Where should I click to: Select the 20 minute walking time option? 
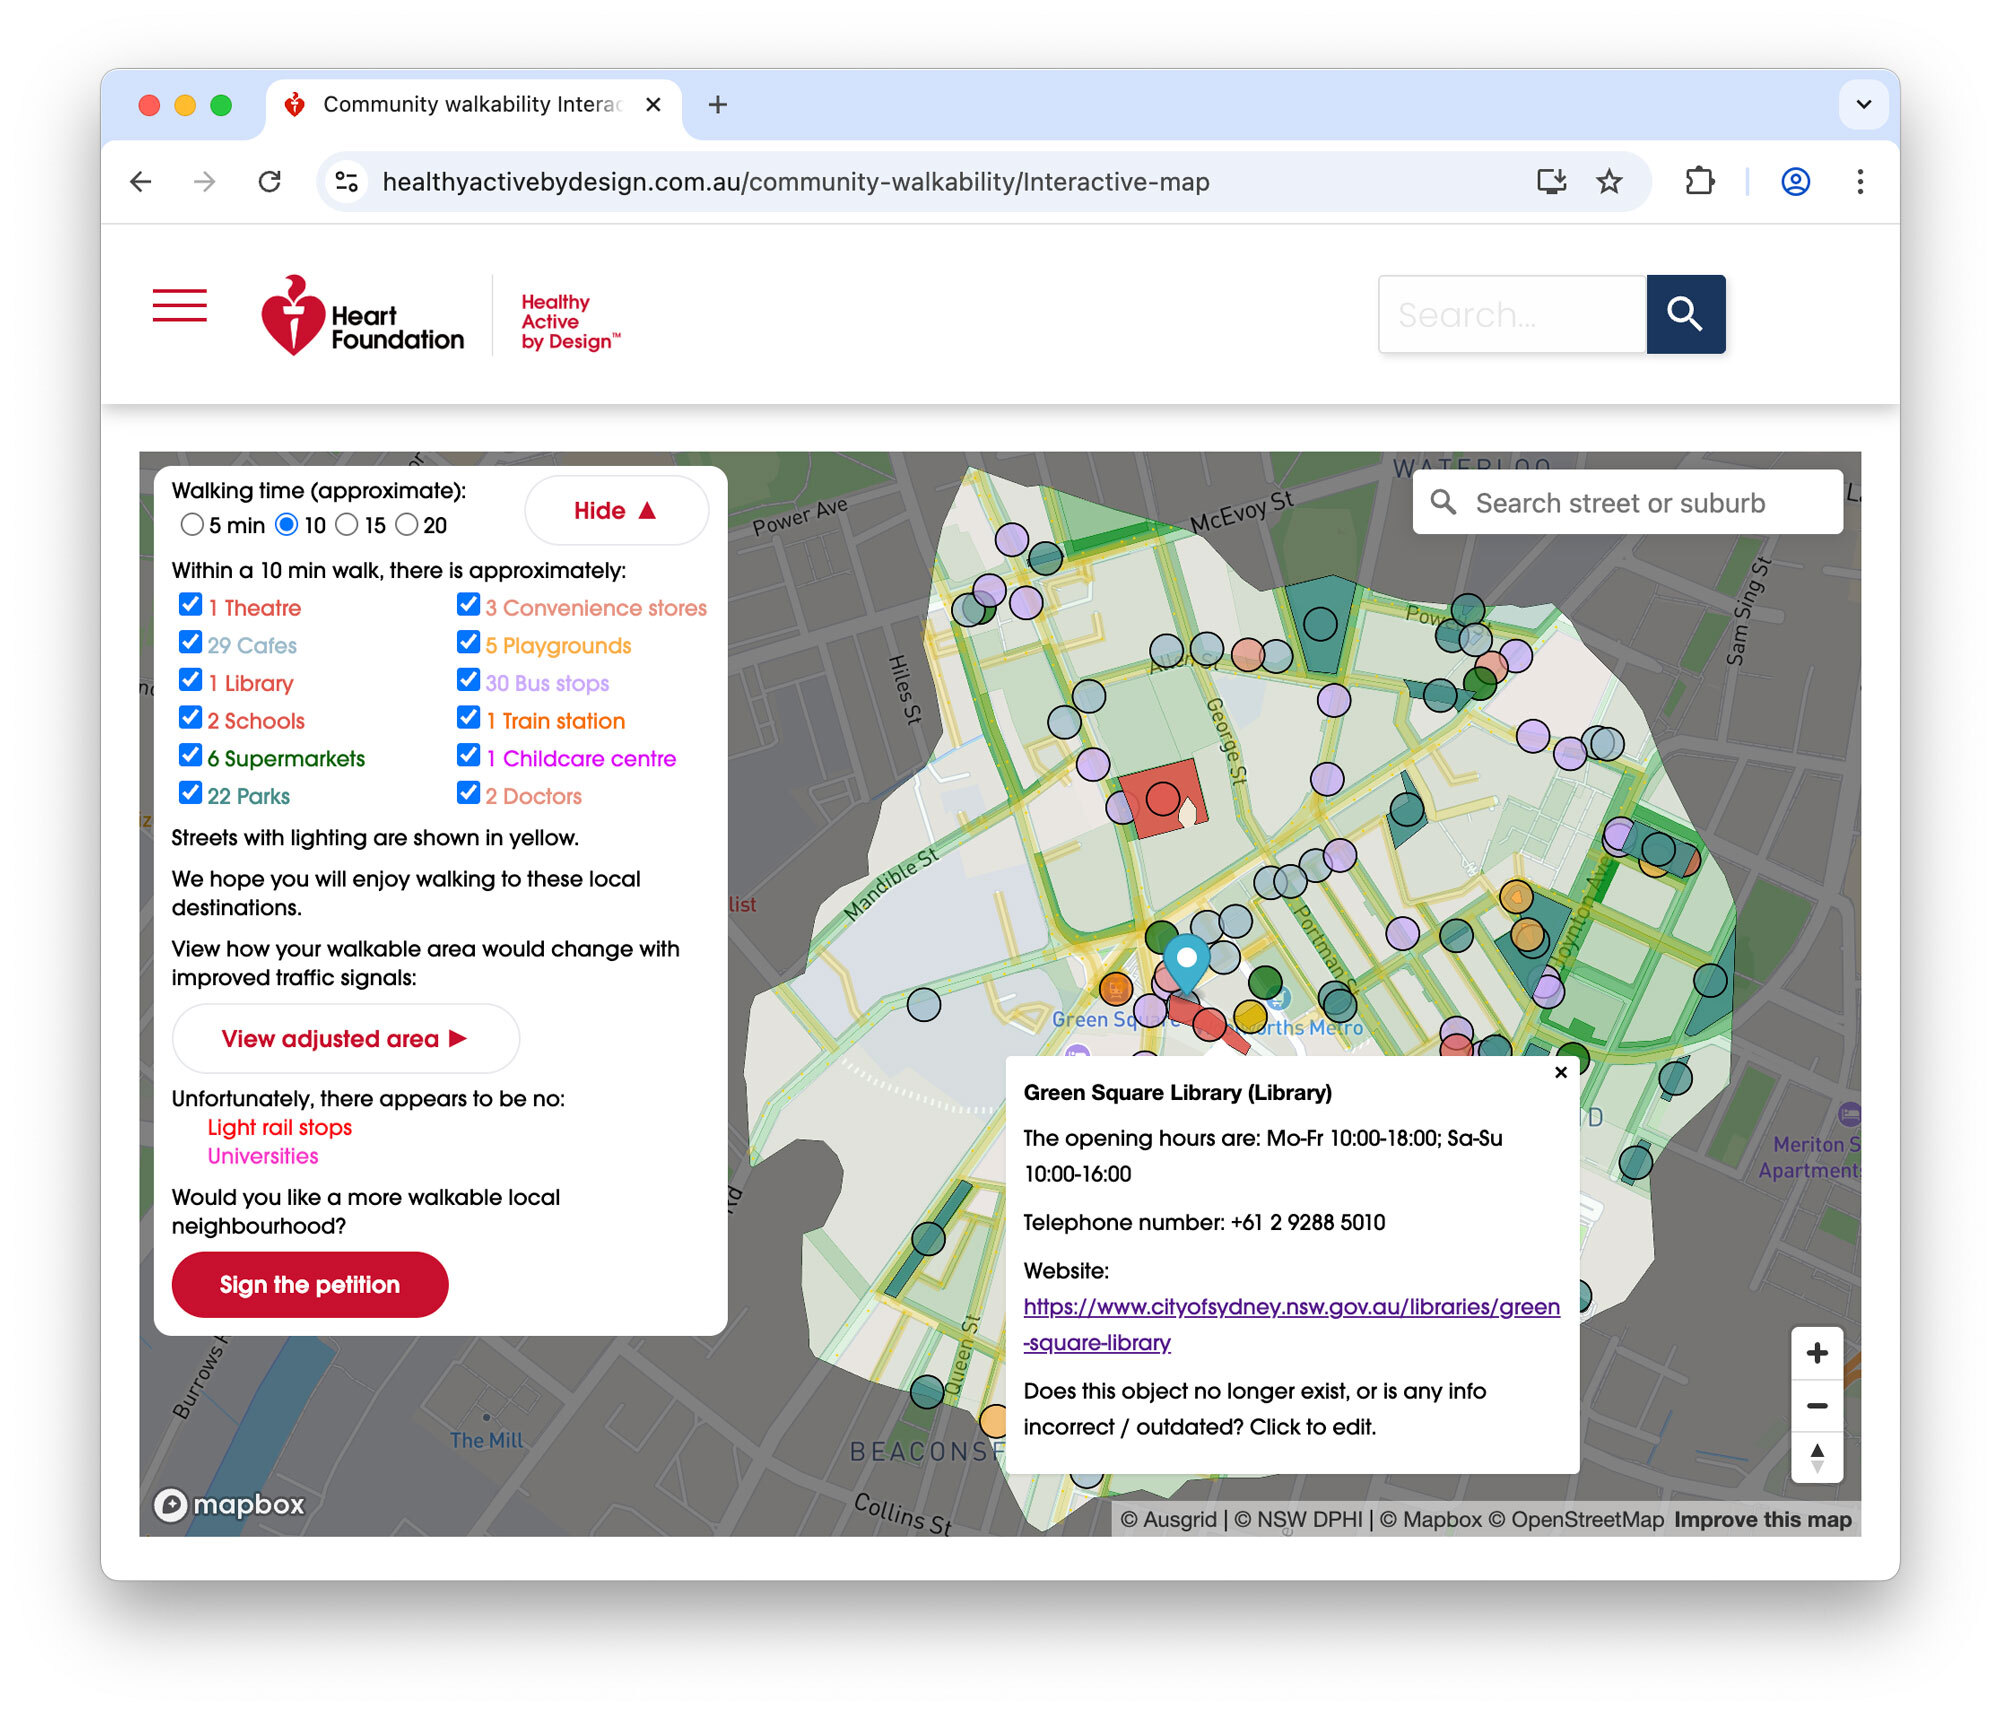coord(406,524)
